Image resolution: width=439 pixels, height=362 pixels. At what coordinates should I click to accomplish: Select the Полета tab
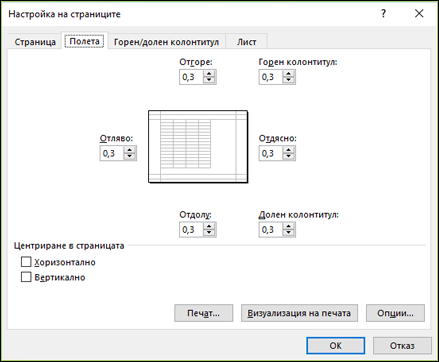(x=85, y=41)
